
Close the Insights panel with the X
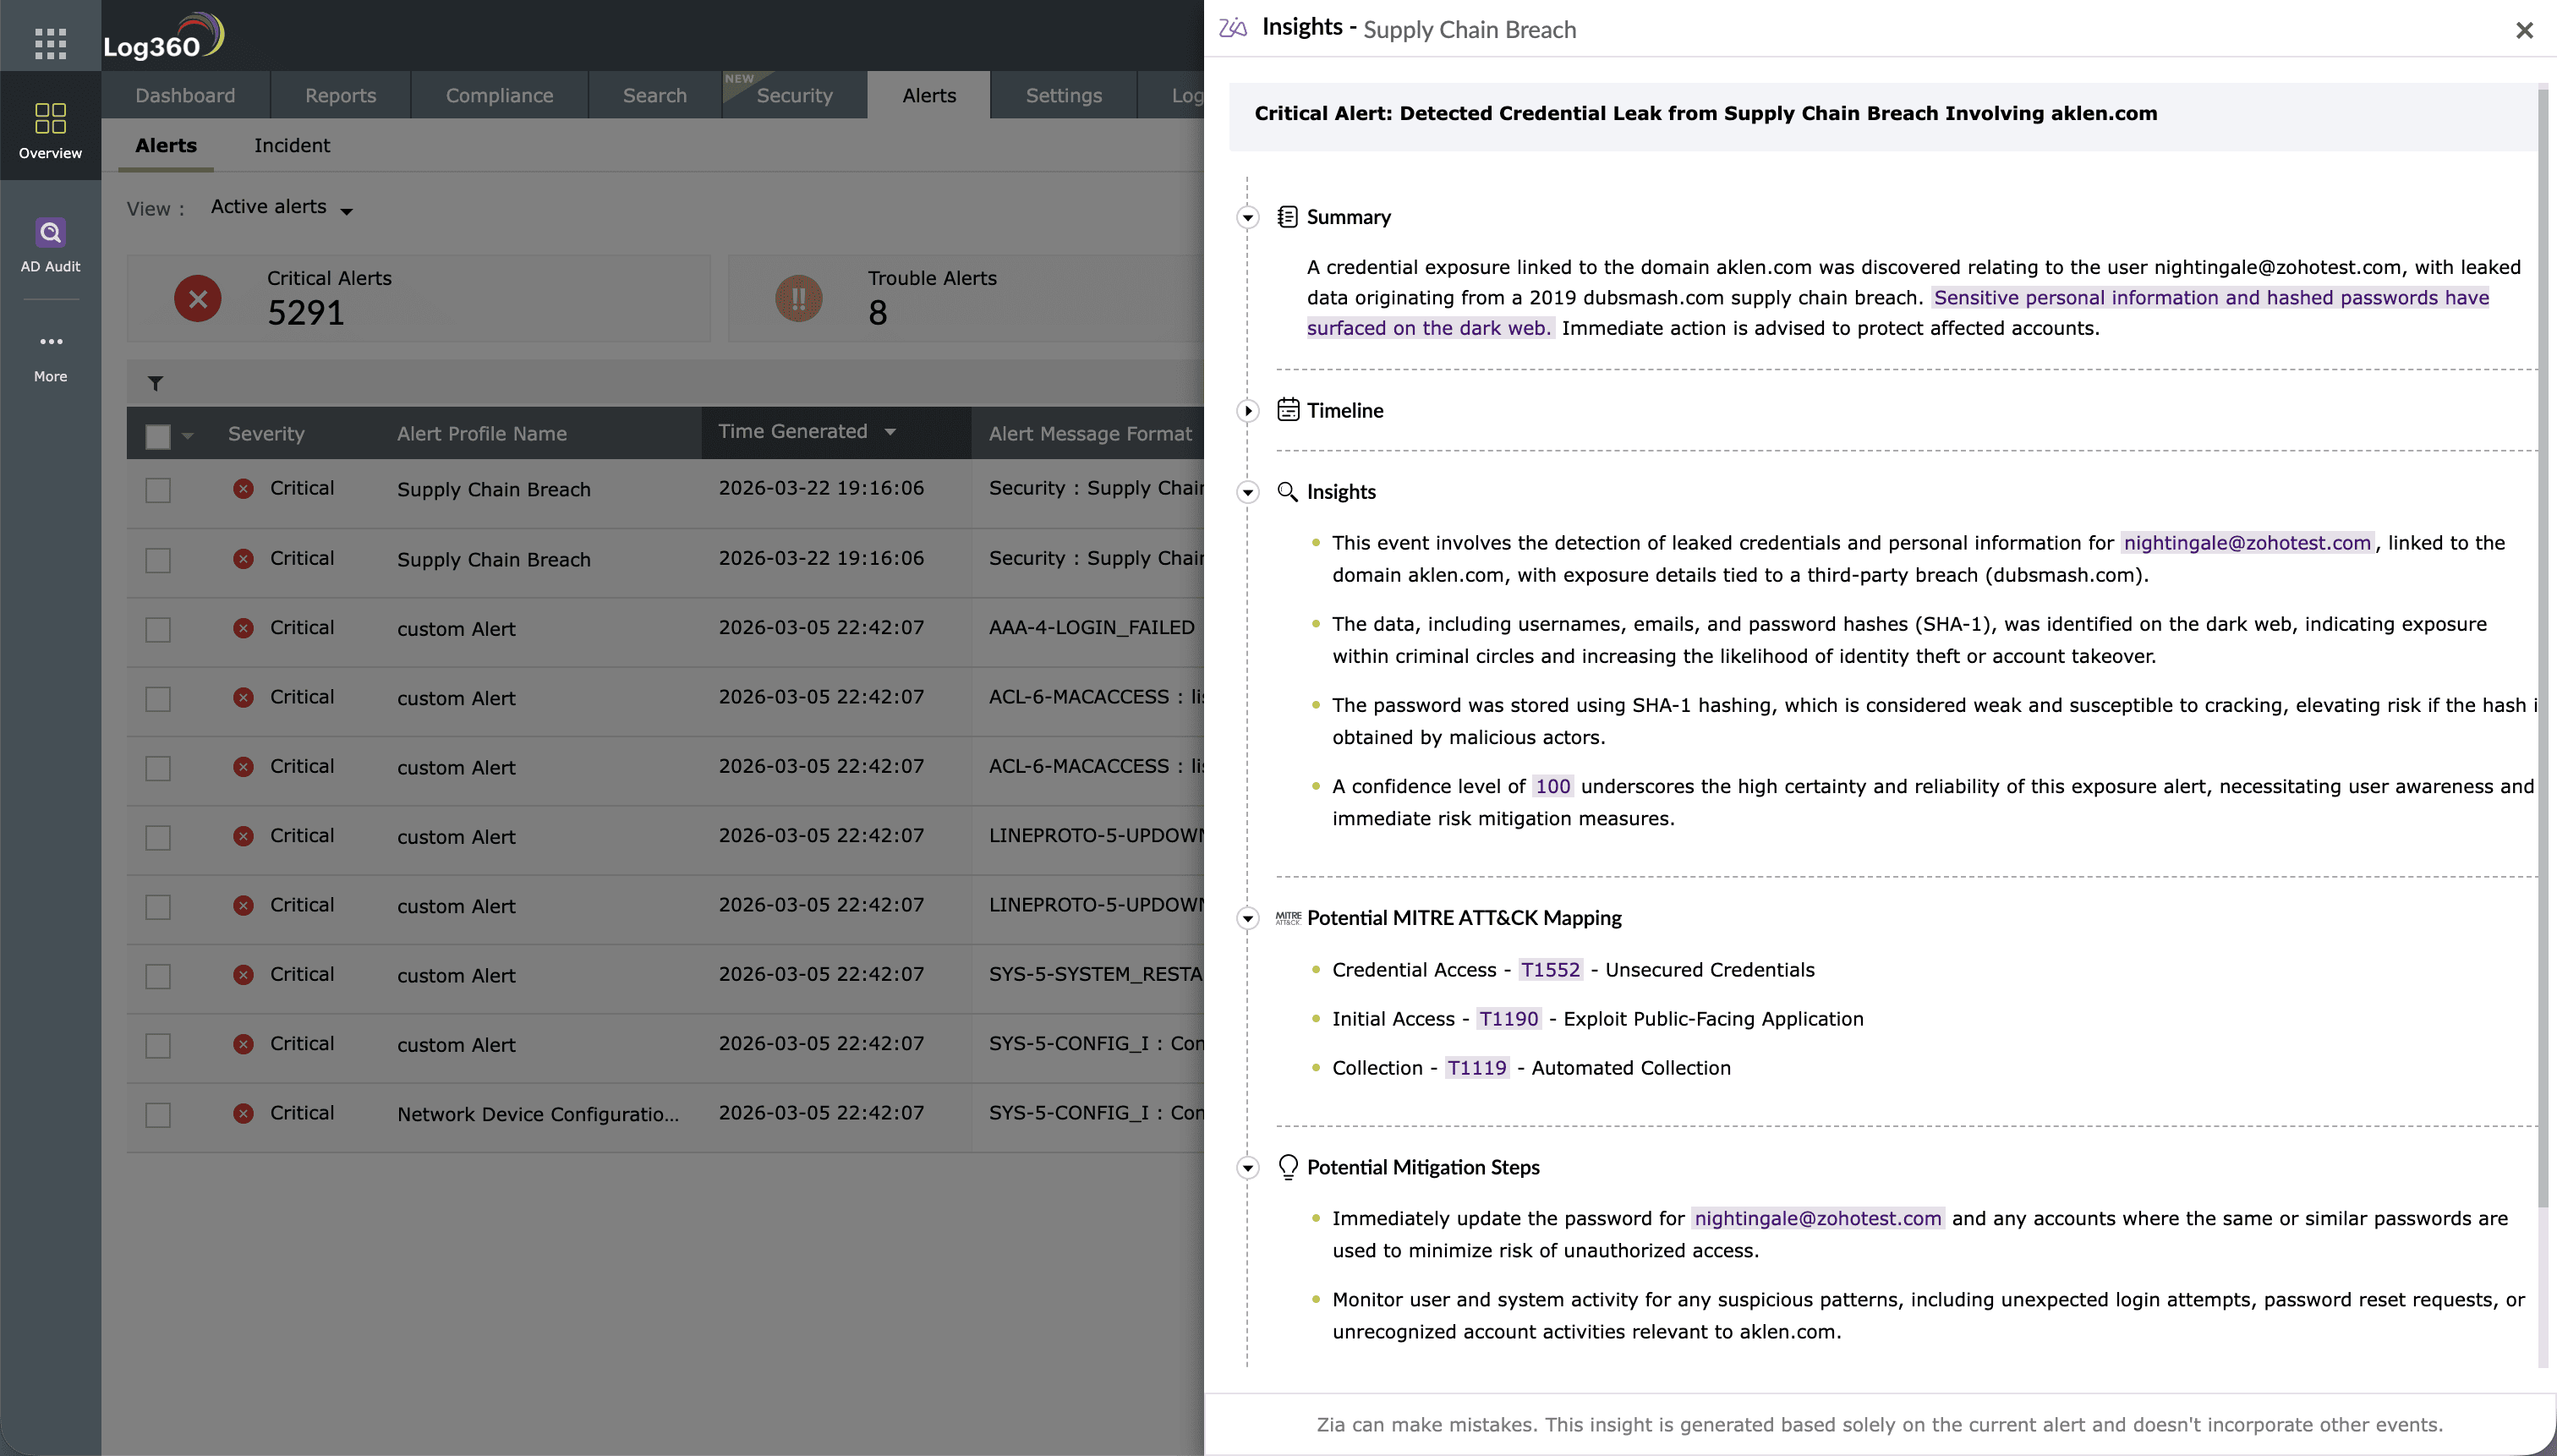tap(2524, 30)
